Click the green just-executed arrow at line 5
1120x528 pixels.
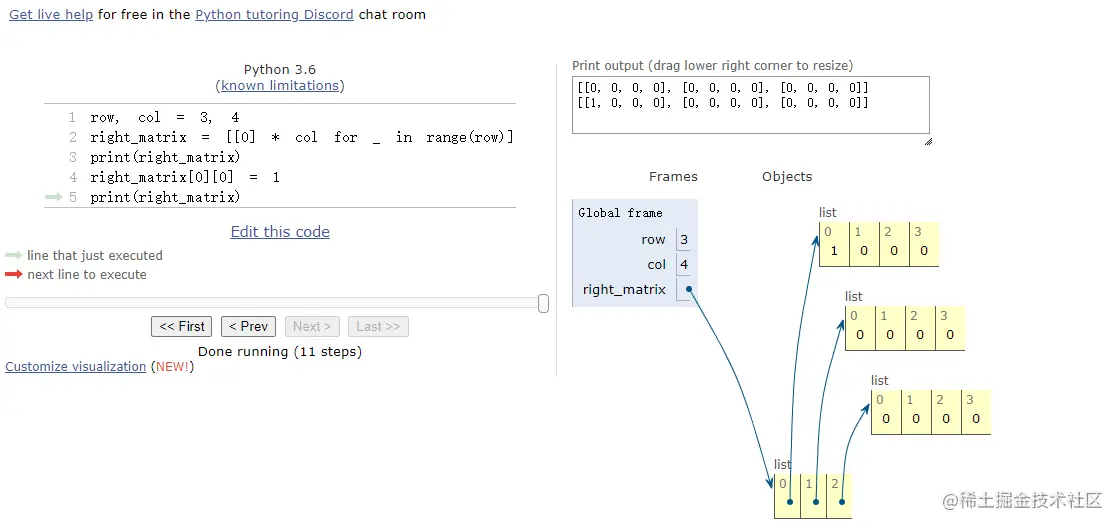54,197
